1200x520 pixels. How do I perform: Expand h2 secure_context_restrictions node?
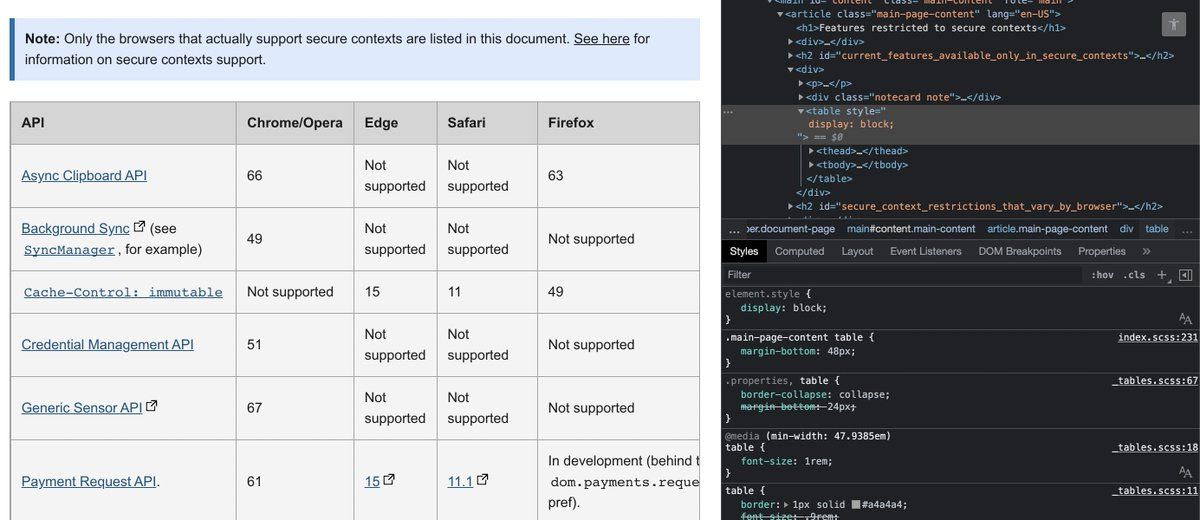(x=791, y=207)
